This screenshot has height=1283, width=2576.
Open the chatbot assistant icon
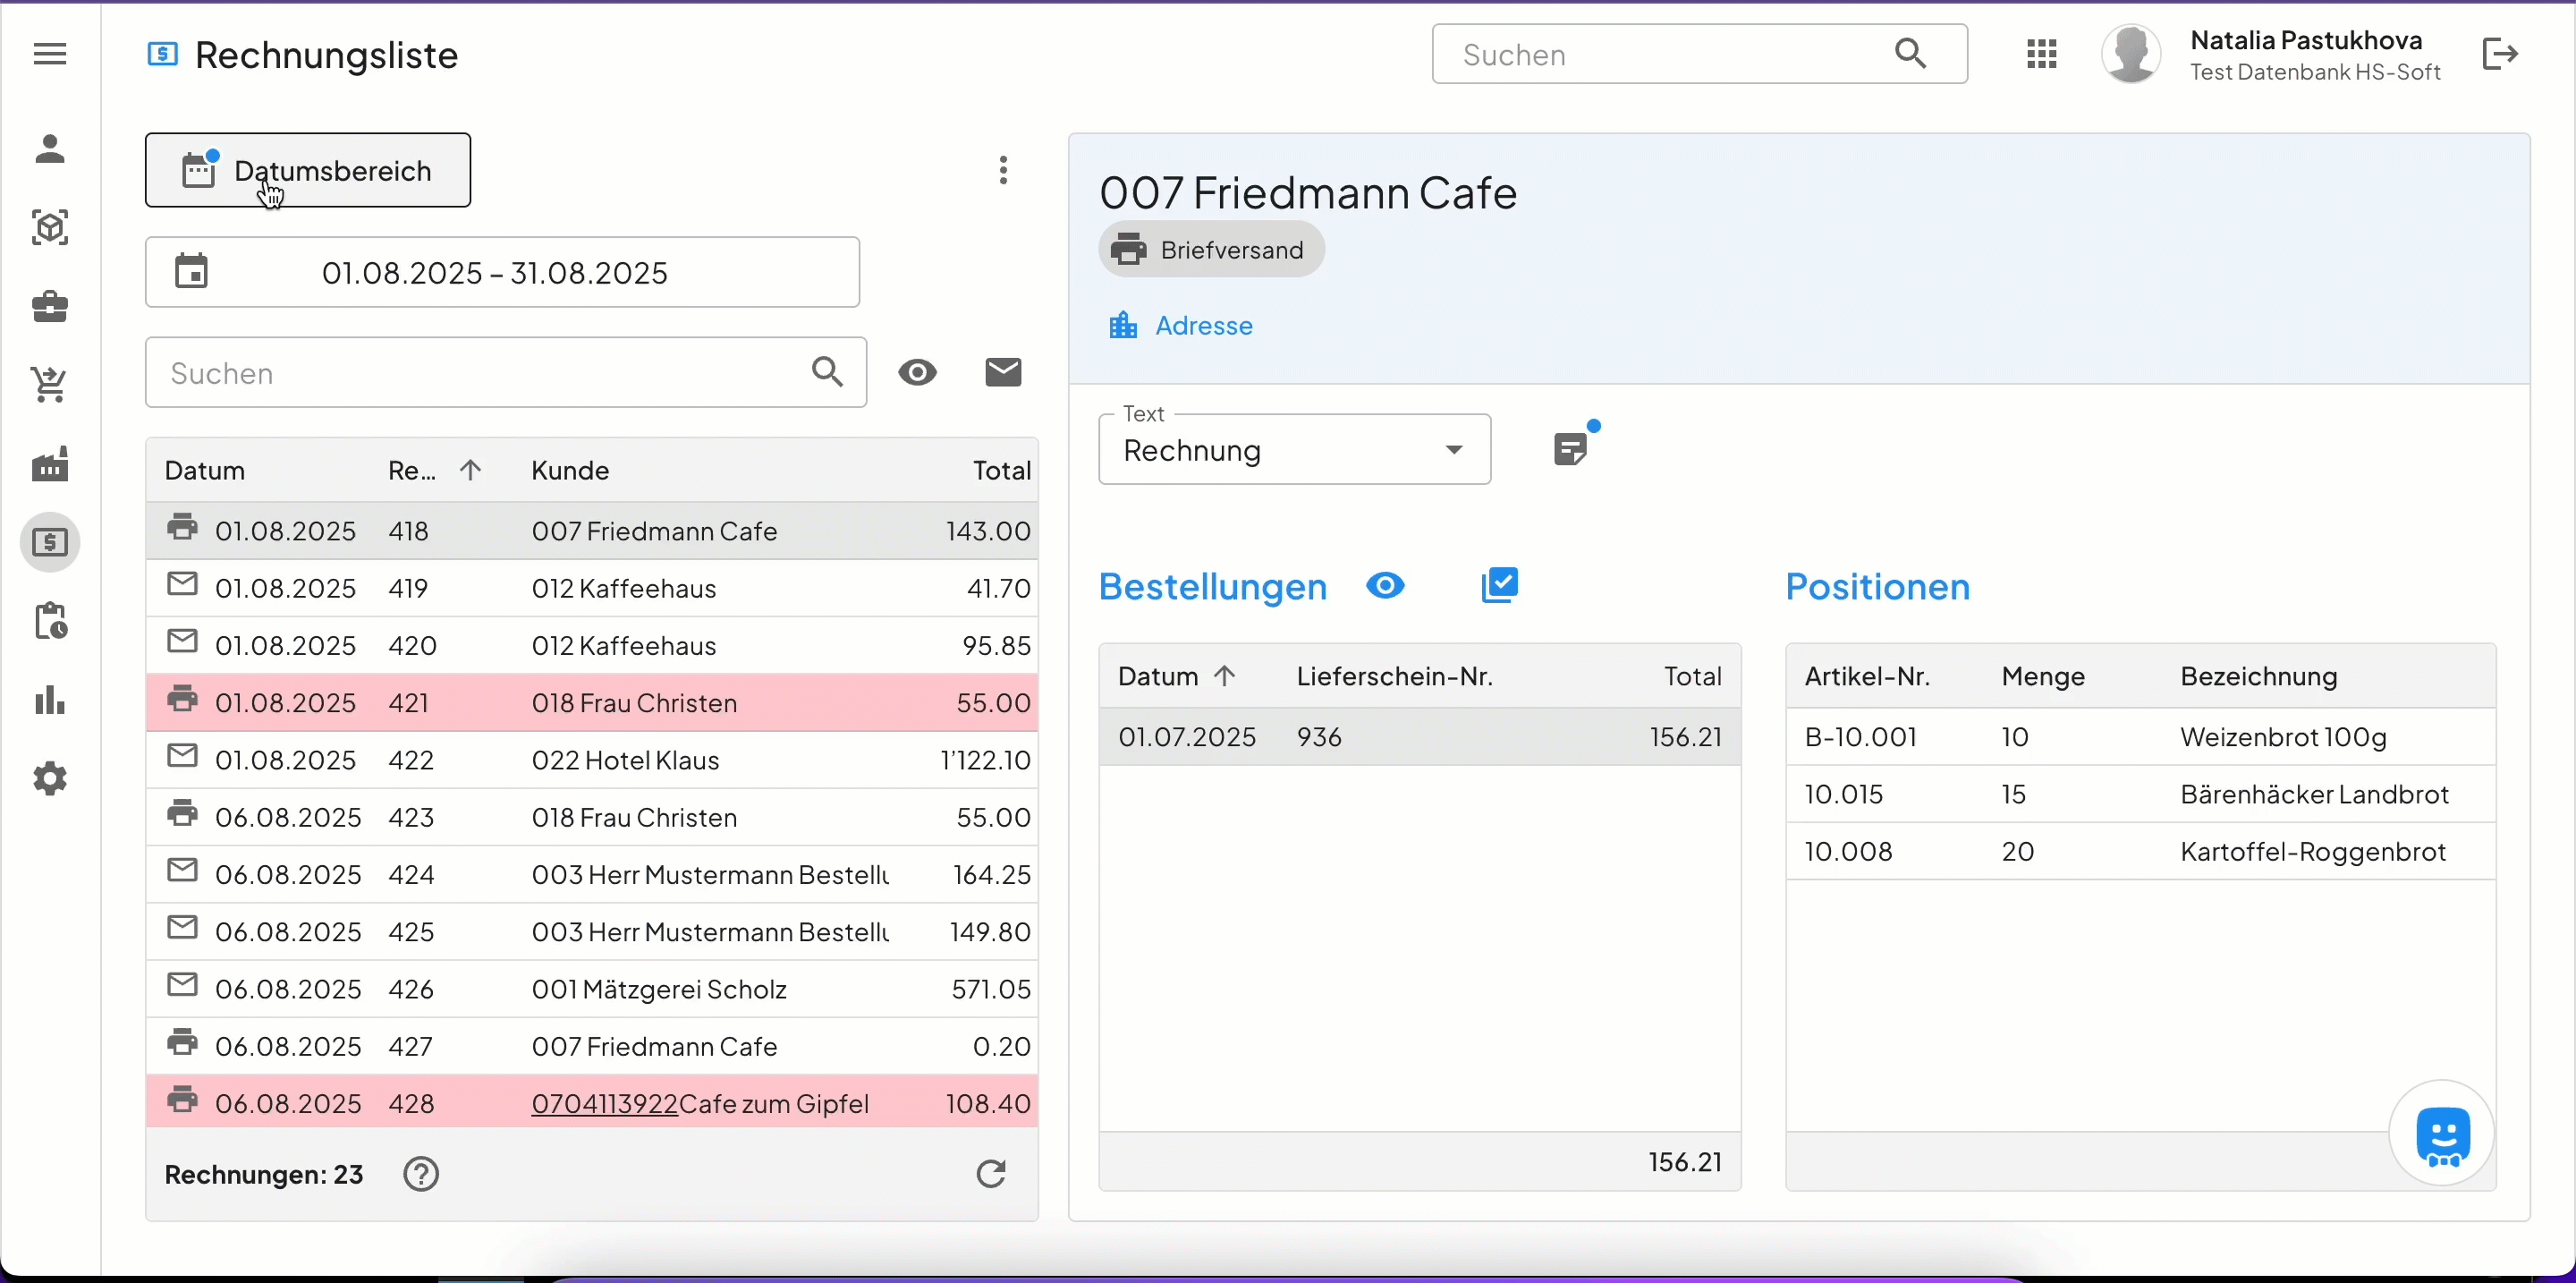click(x=2442, y=1134)
